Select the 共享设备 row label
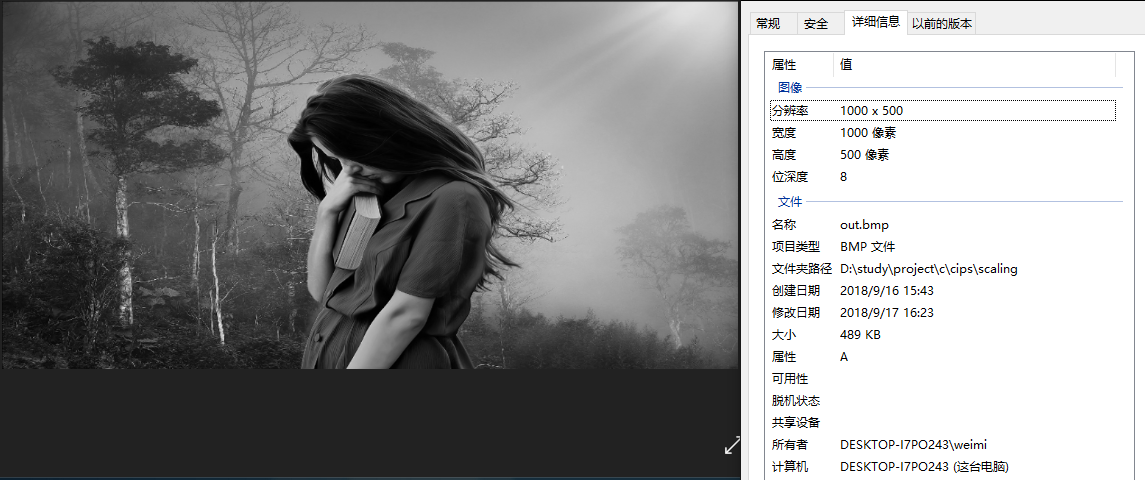Image resolution: width=1146 pixels, height=480 pixels. coord(795,422)
